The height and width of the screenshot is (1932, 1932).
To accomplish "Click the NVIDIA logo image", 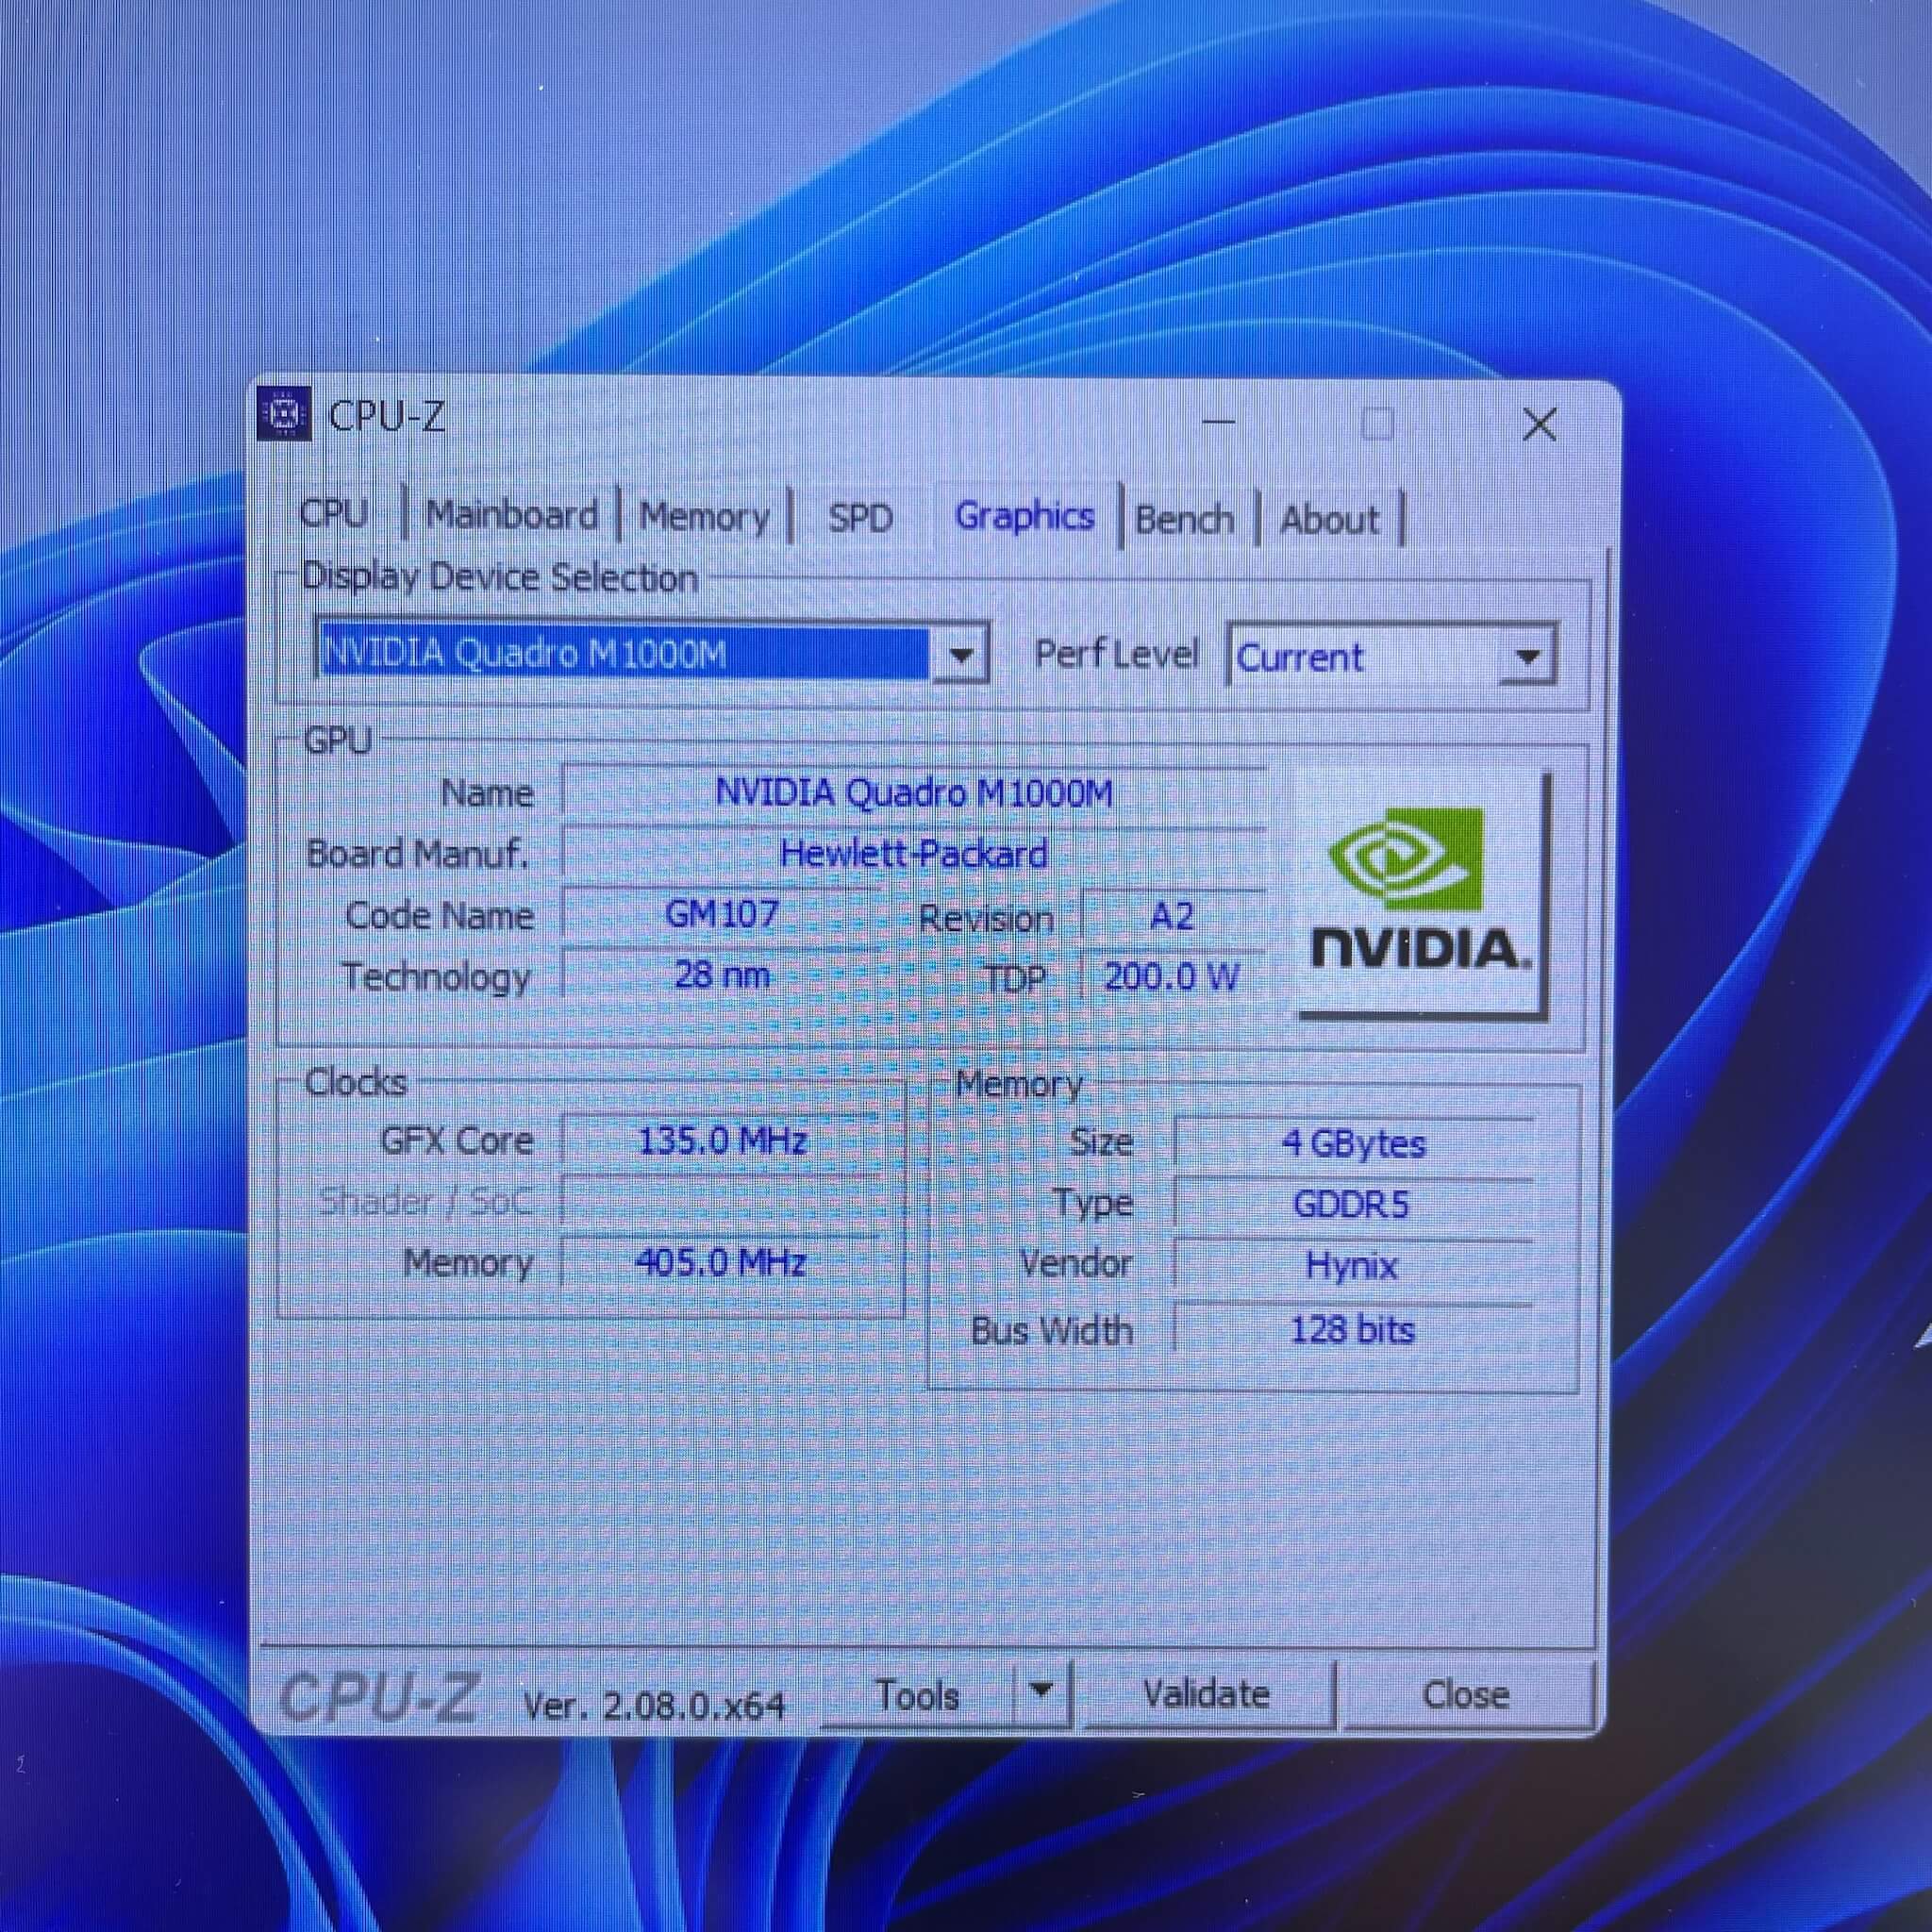I will pyautogui.click(x=1421, y=893).
